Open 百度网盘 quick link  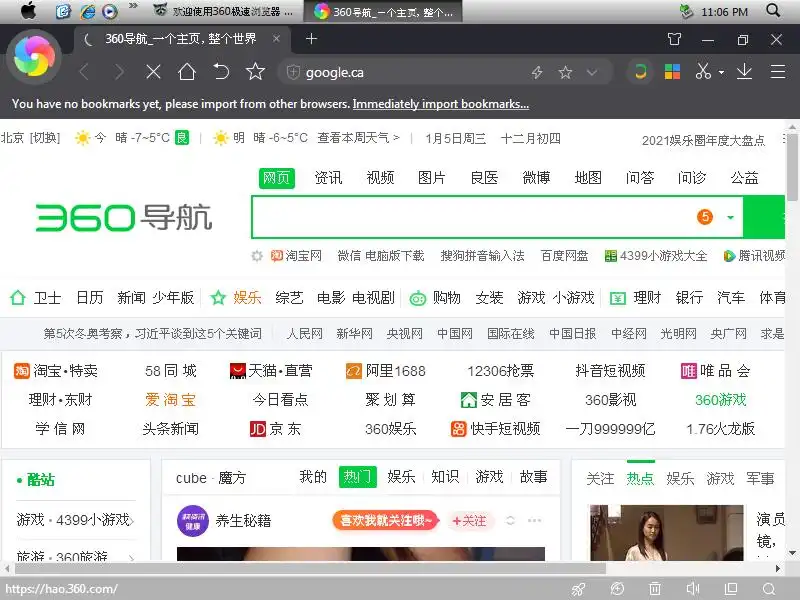click(x=564, y=256)
